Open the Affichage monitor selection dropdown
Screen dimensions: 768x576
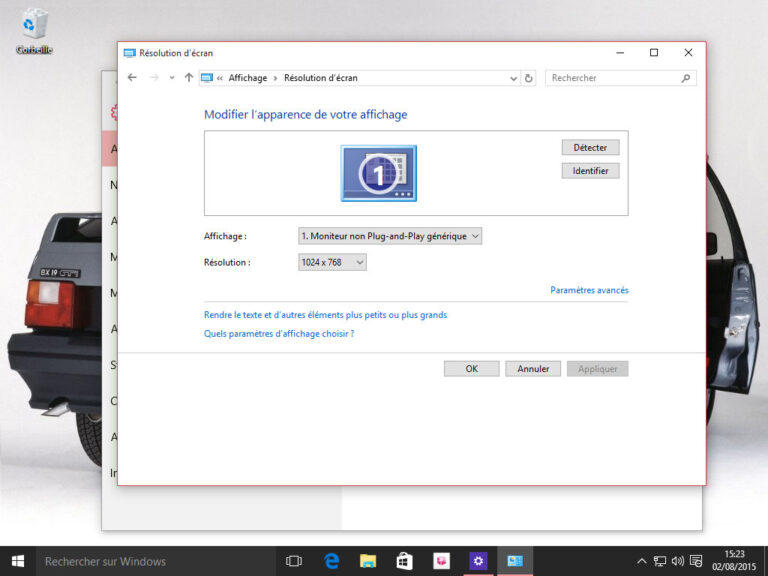click(390, 236)
